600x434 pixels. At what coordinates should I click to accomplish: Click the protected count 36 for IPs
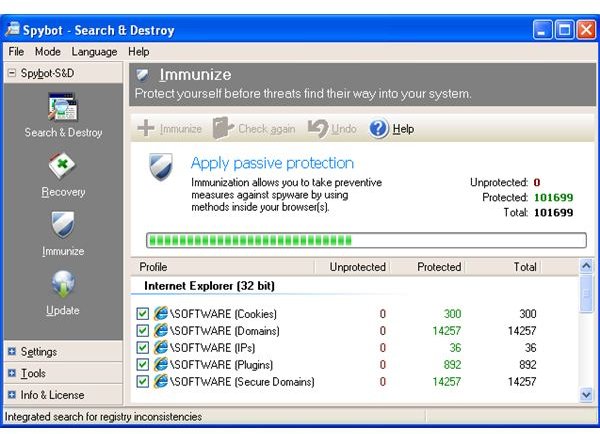point(455,348)
